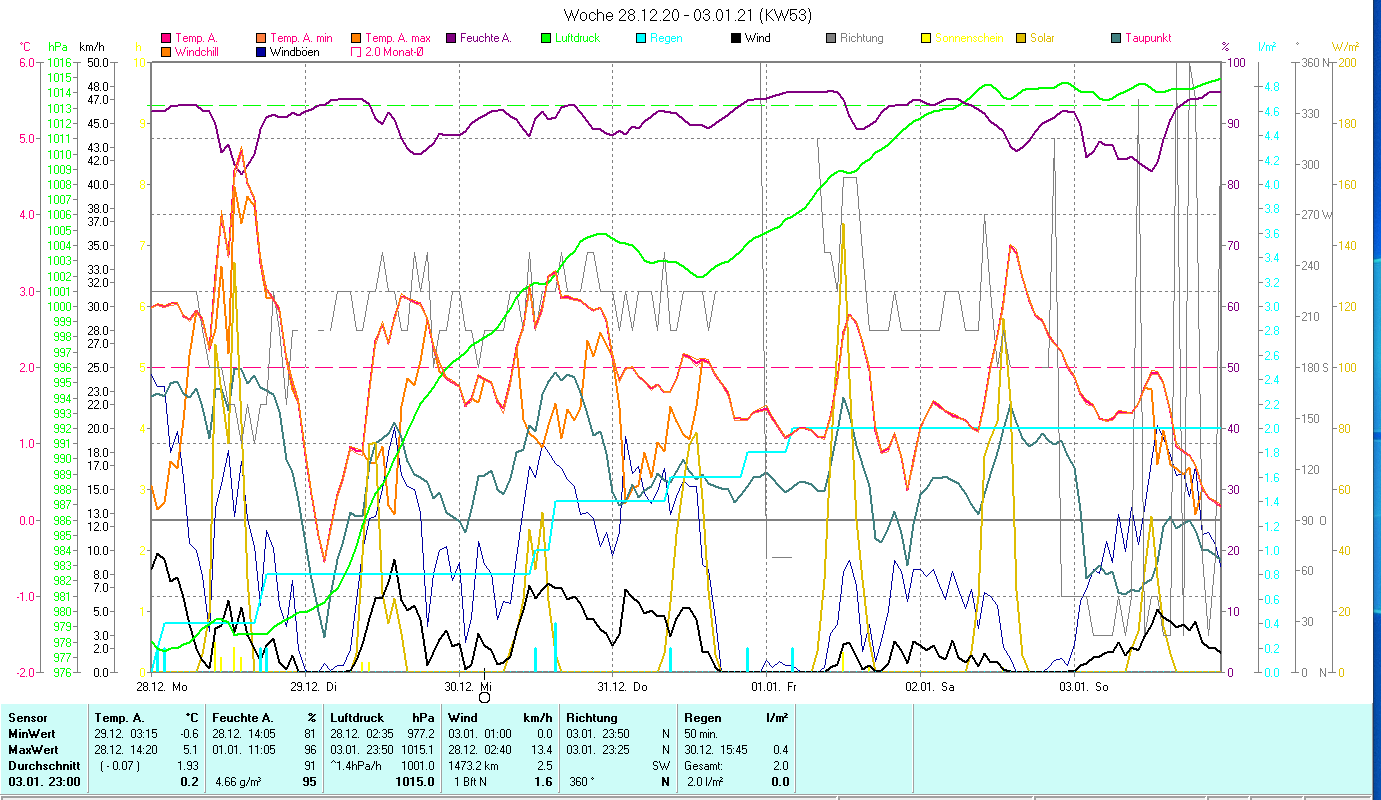Click the rain time '30.12. 15:45'

716,750
